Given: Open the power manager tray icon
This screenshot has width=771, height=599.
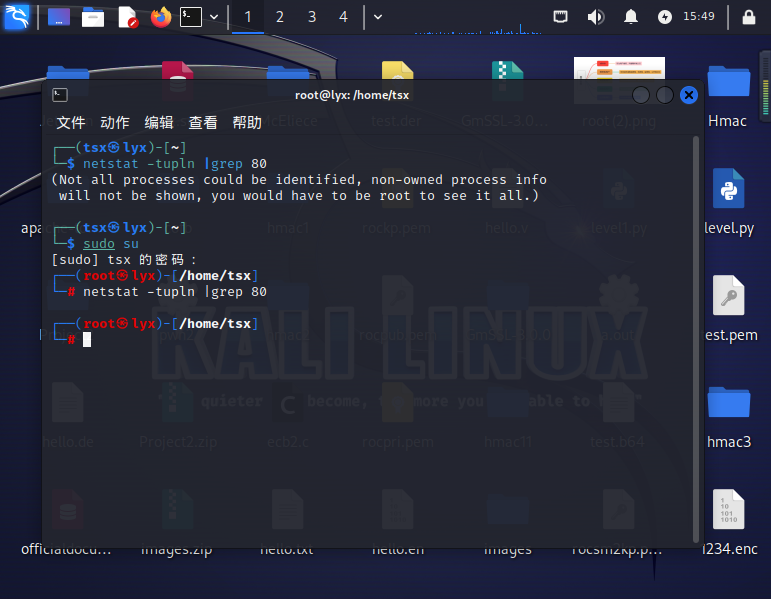Looking at the screenshot, I should [665, 17].
